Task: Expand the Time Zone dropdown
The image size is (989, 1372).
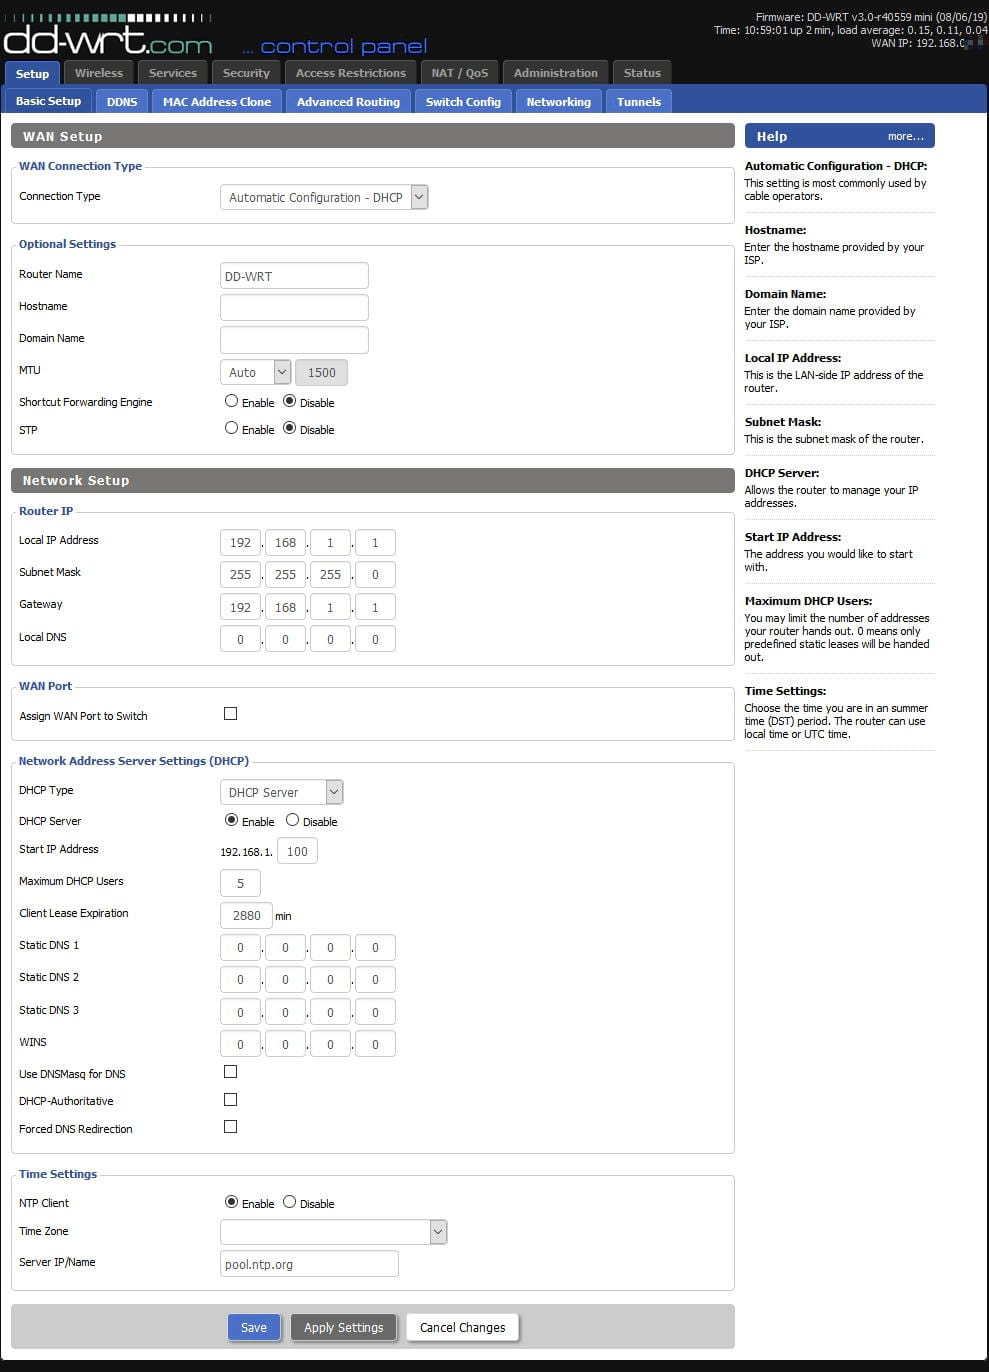Action: pos(333,1232)
